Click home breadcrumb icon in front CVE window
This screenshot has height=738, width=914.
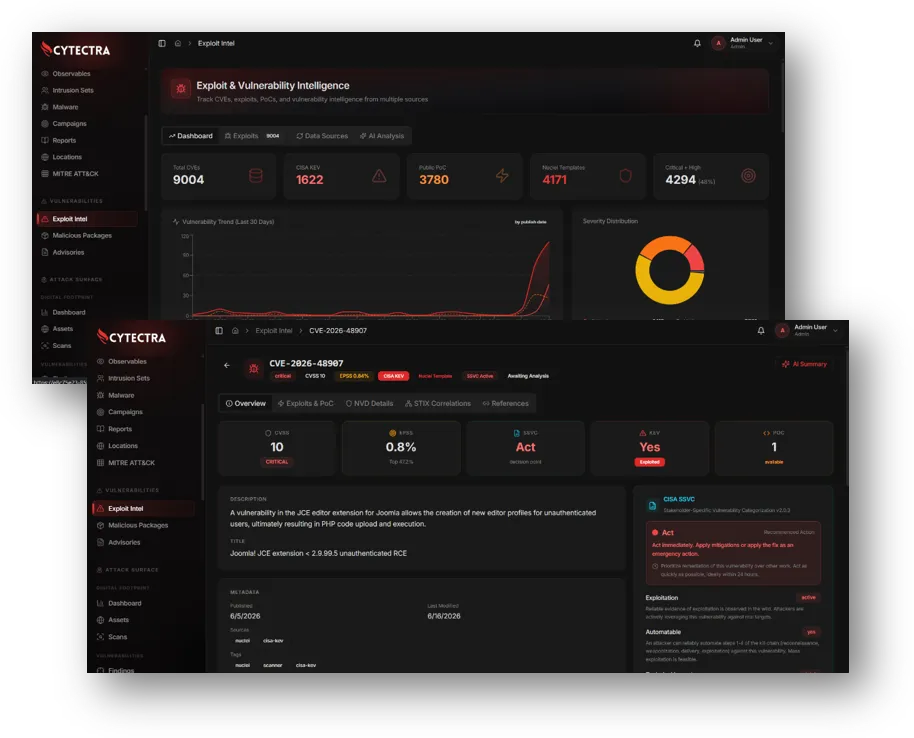pos(235,331)
